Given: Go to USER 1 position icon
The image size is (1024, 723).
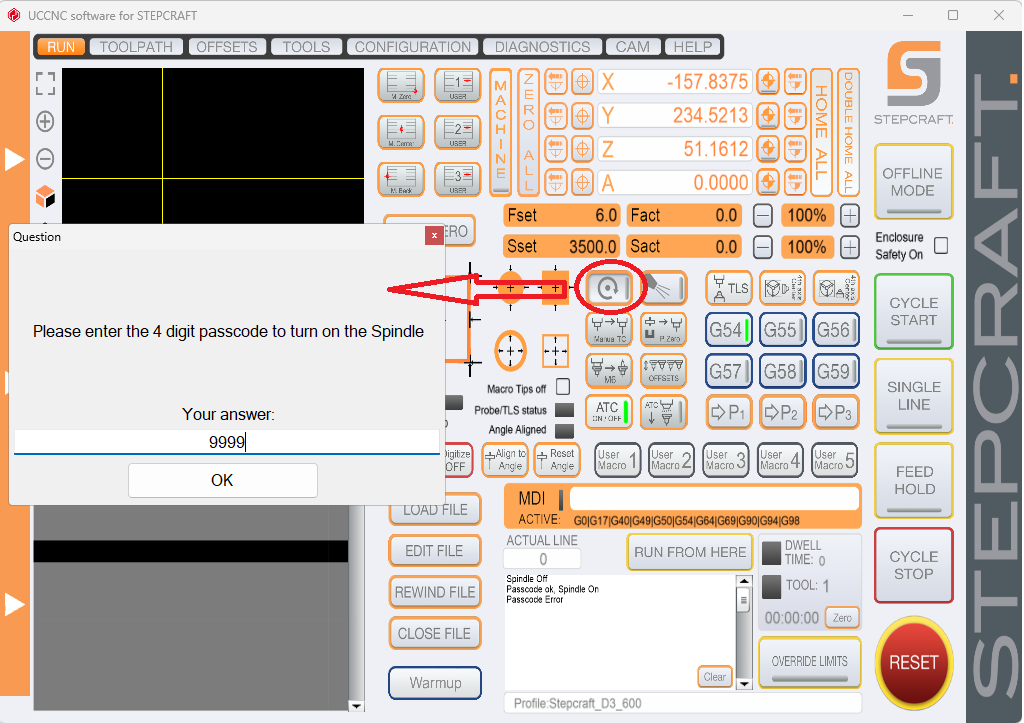Looking at the screenshot, I should coord(458,86).
